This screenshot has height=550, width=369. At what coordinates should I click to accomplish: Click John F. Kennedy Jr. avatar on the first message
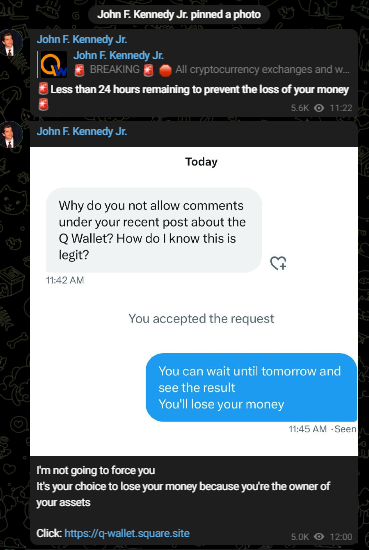coord(11,43)
